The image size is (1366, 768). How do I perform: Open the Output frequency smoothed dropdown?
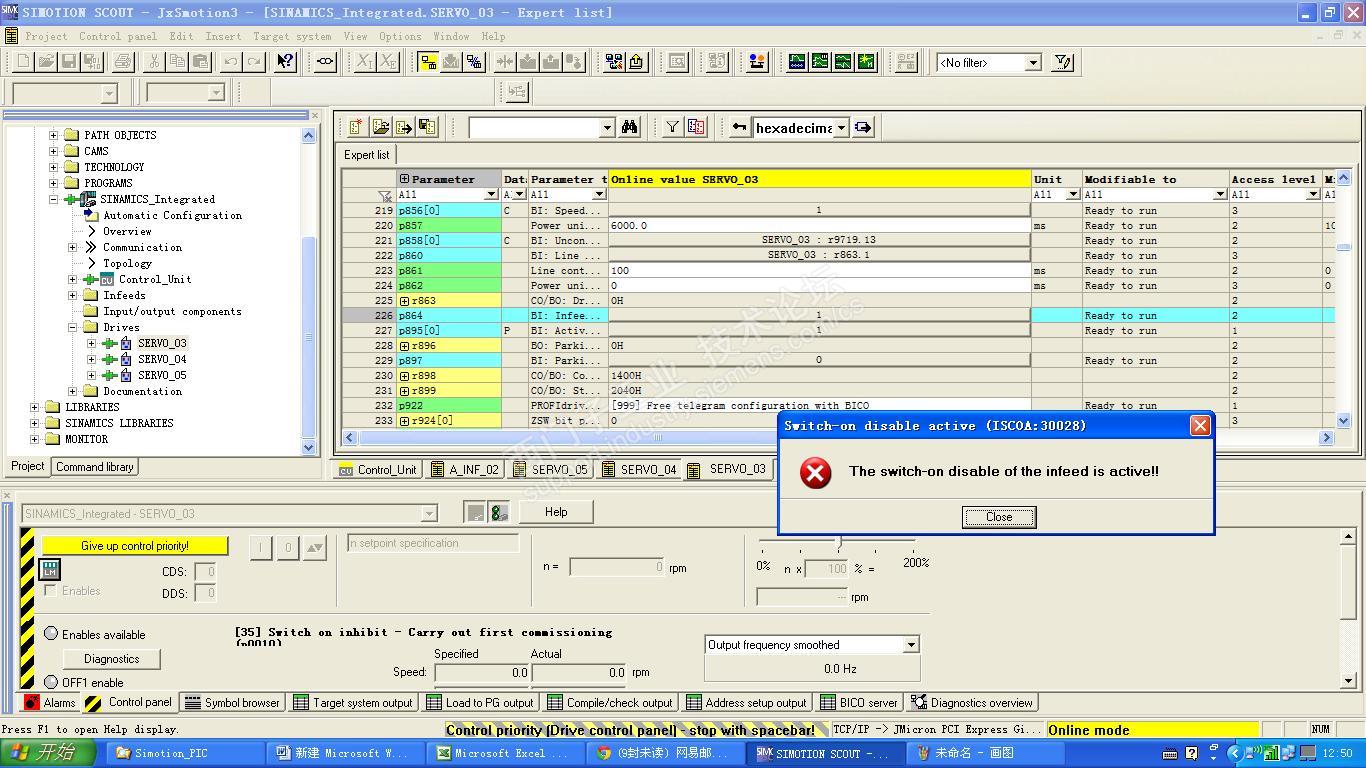pyautogui.click(x=910, y=645)
